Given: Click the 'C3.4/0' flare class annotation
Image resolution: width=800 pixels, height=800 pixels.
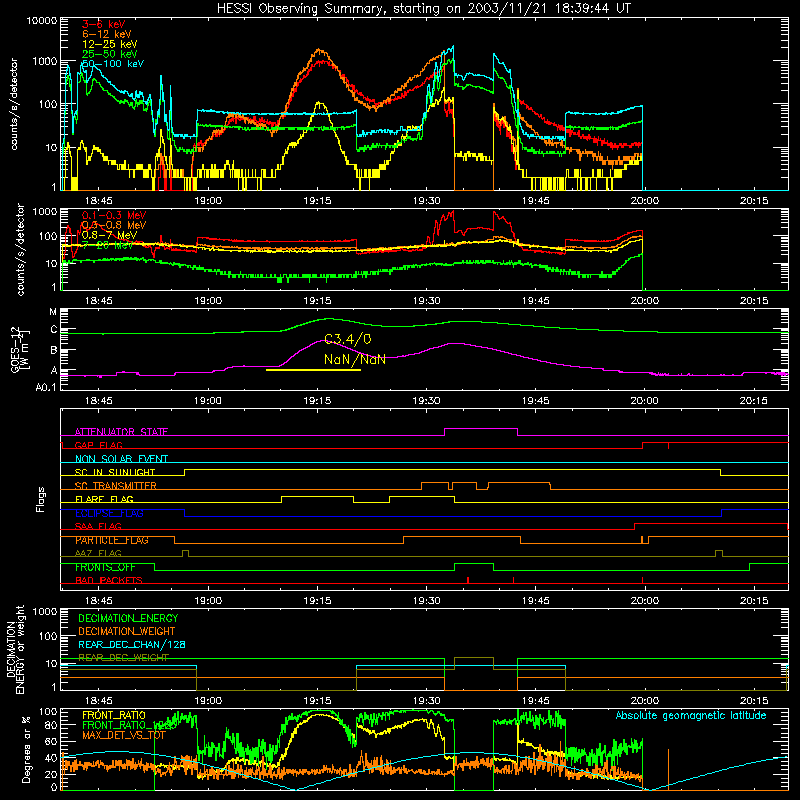Looking at the screenshot, I should pos(347,339).
